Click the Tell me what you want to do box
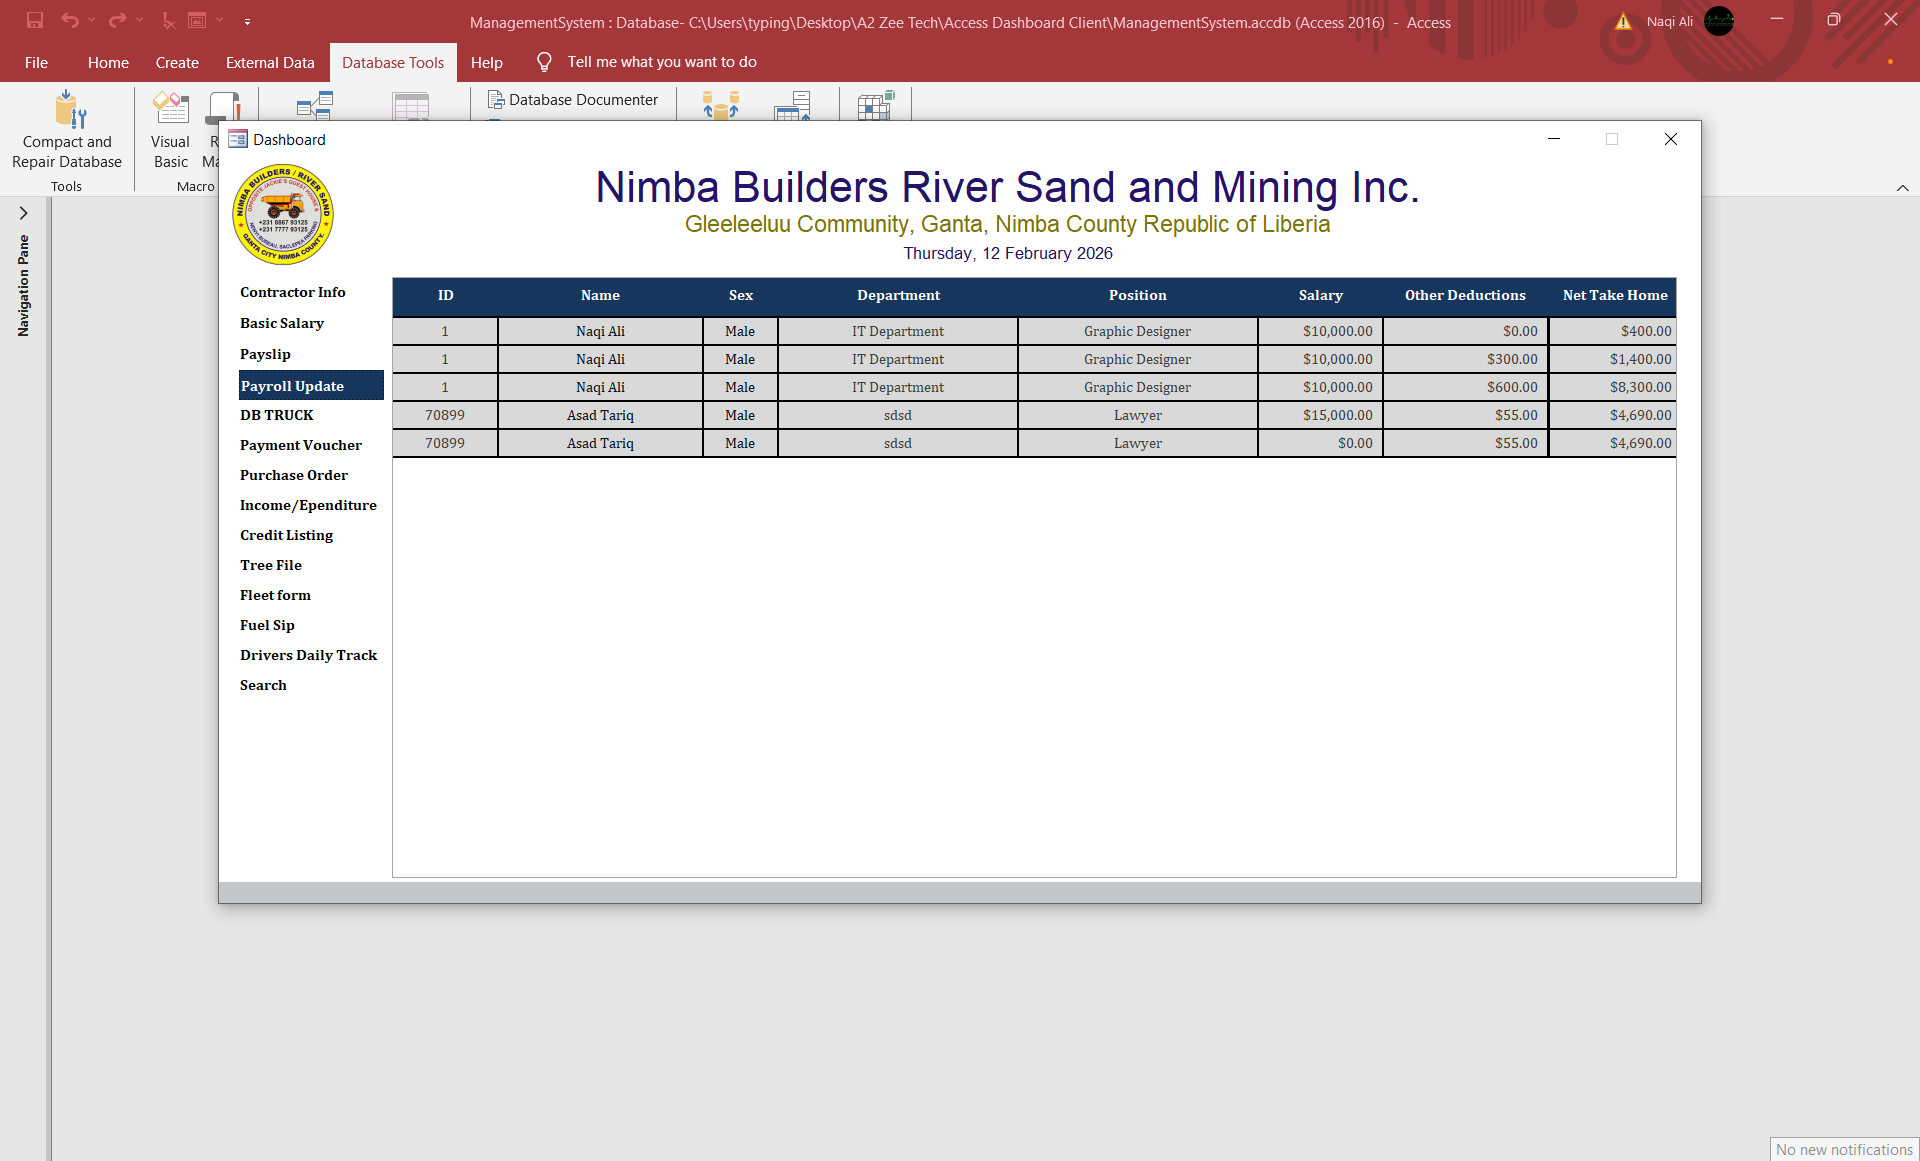 pos(662,62)
